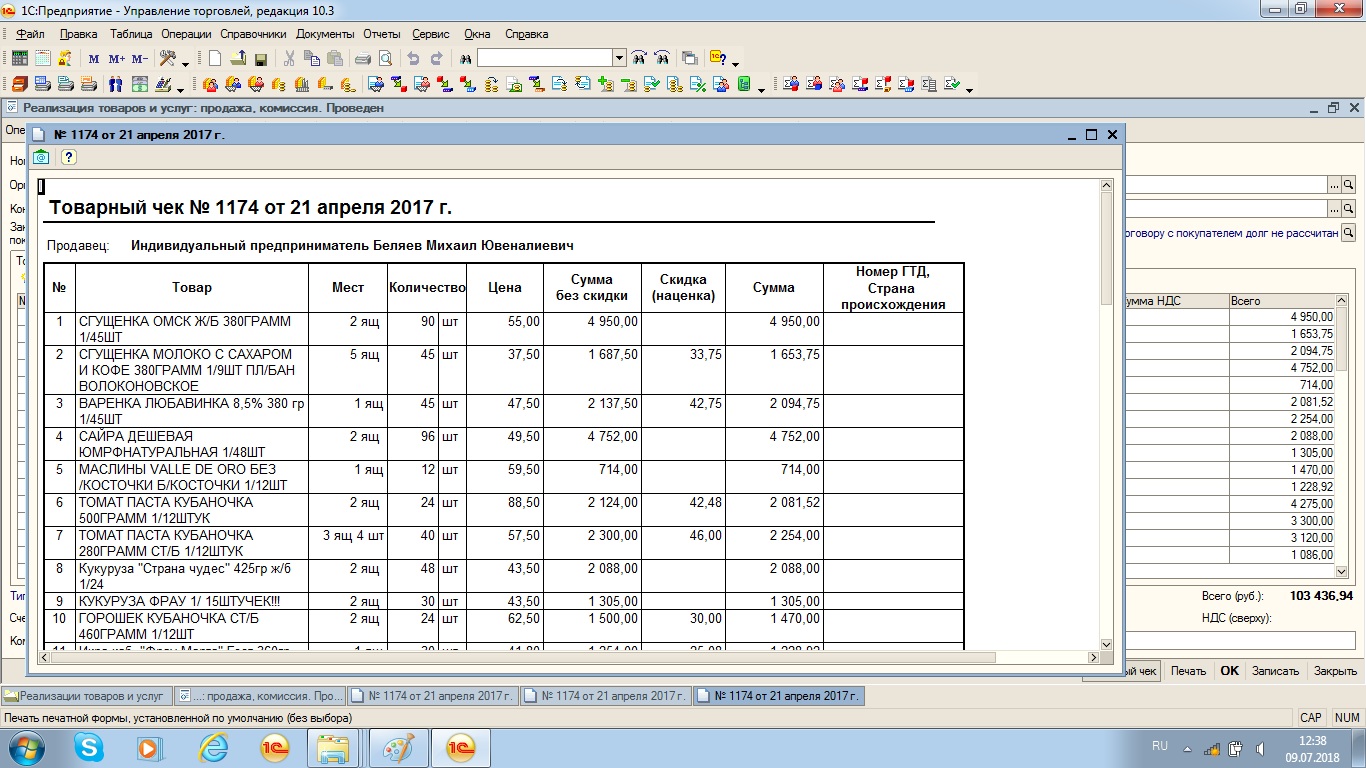Click the binoculars Find icon
The image size is (1366, 768).
pos(464,58)
